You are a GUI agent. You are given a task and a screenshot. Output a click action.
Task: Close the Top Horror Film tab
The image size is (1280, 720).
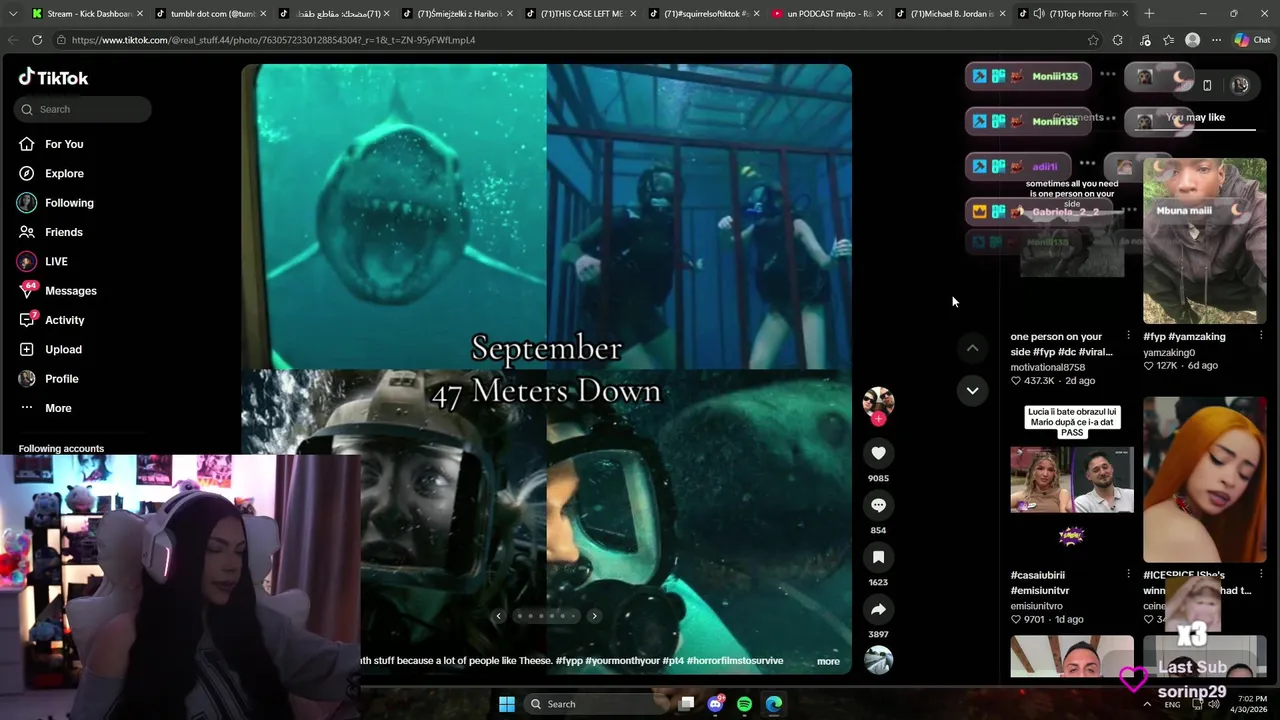(1125, 14)
